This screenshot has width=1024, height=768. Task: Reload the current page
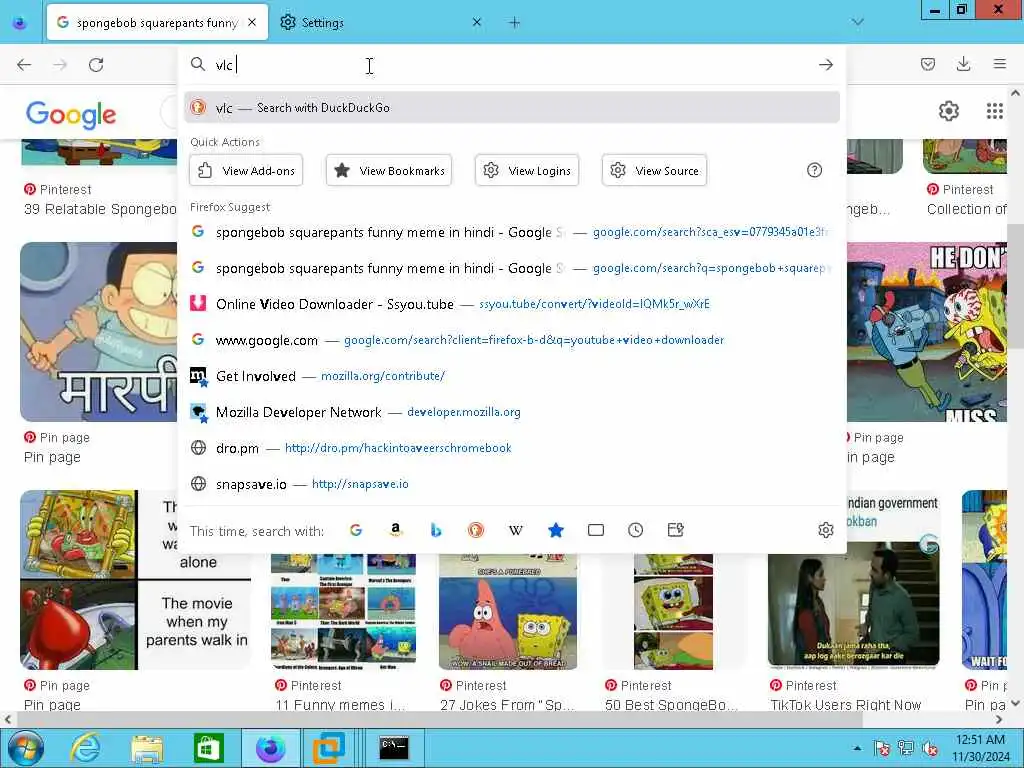(96, 65)
